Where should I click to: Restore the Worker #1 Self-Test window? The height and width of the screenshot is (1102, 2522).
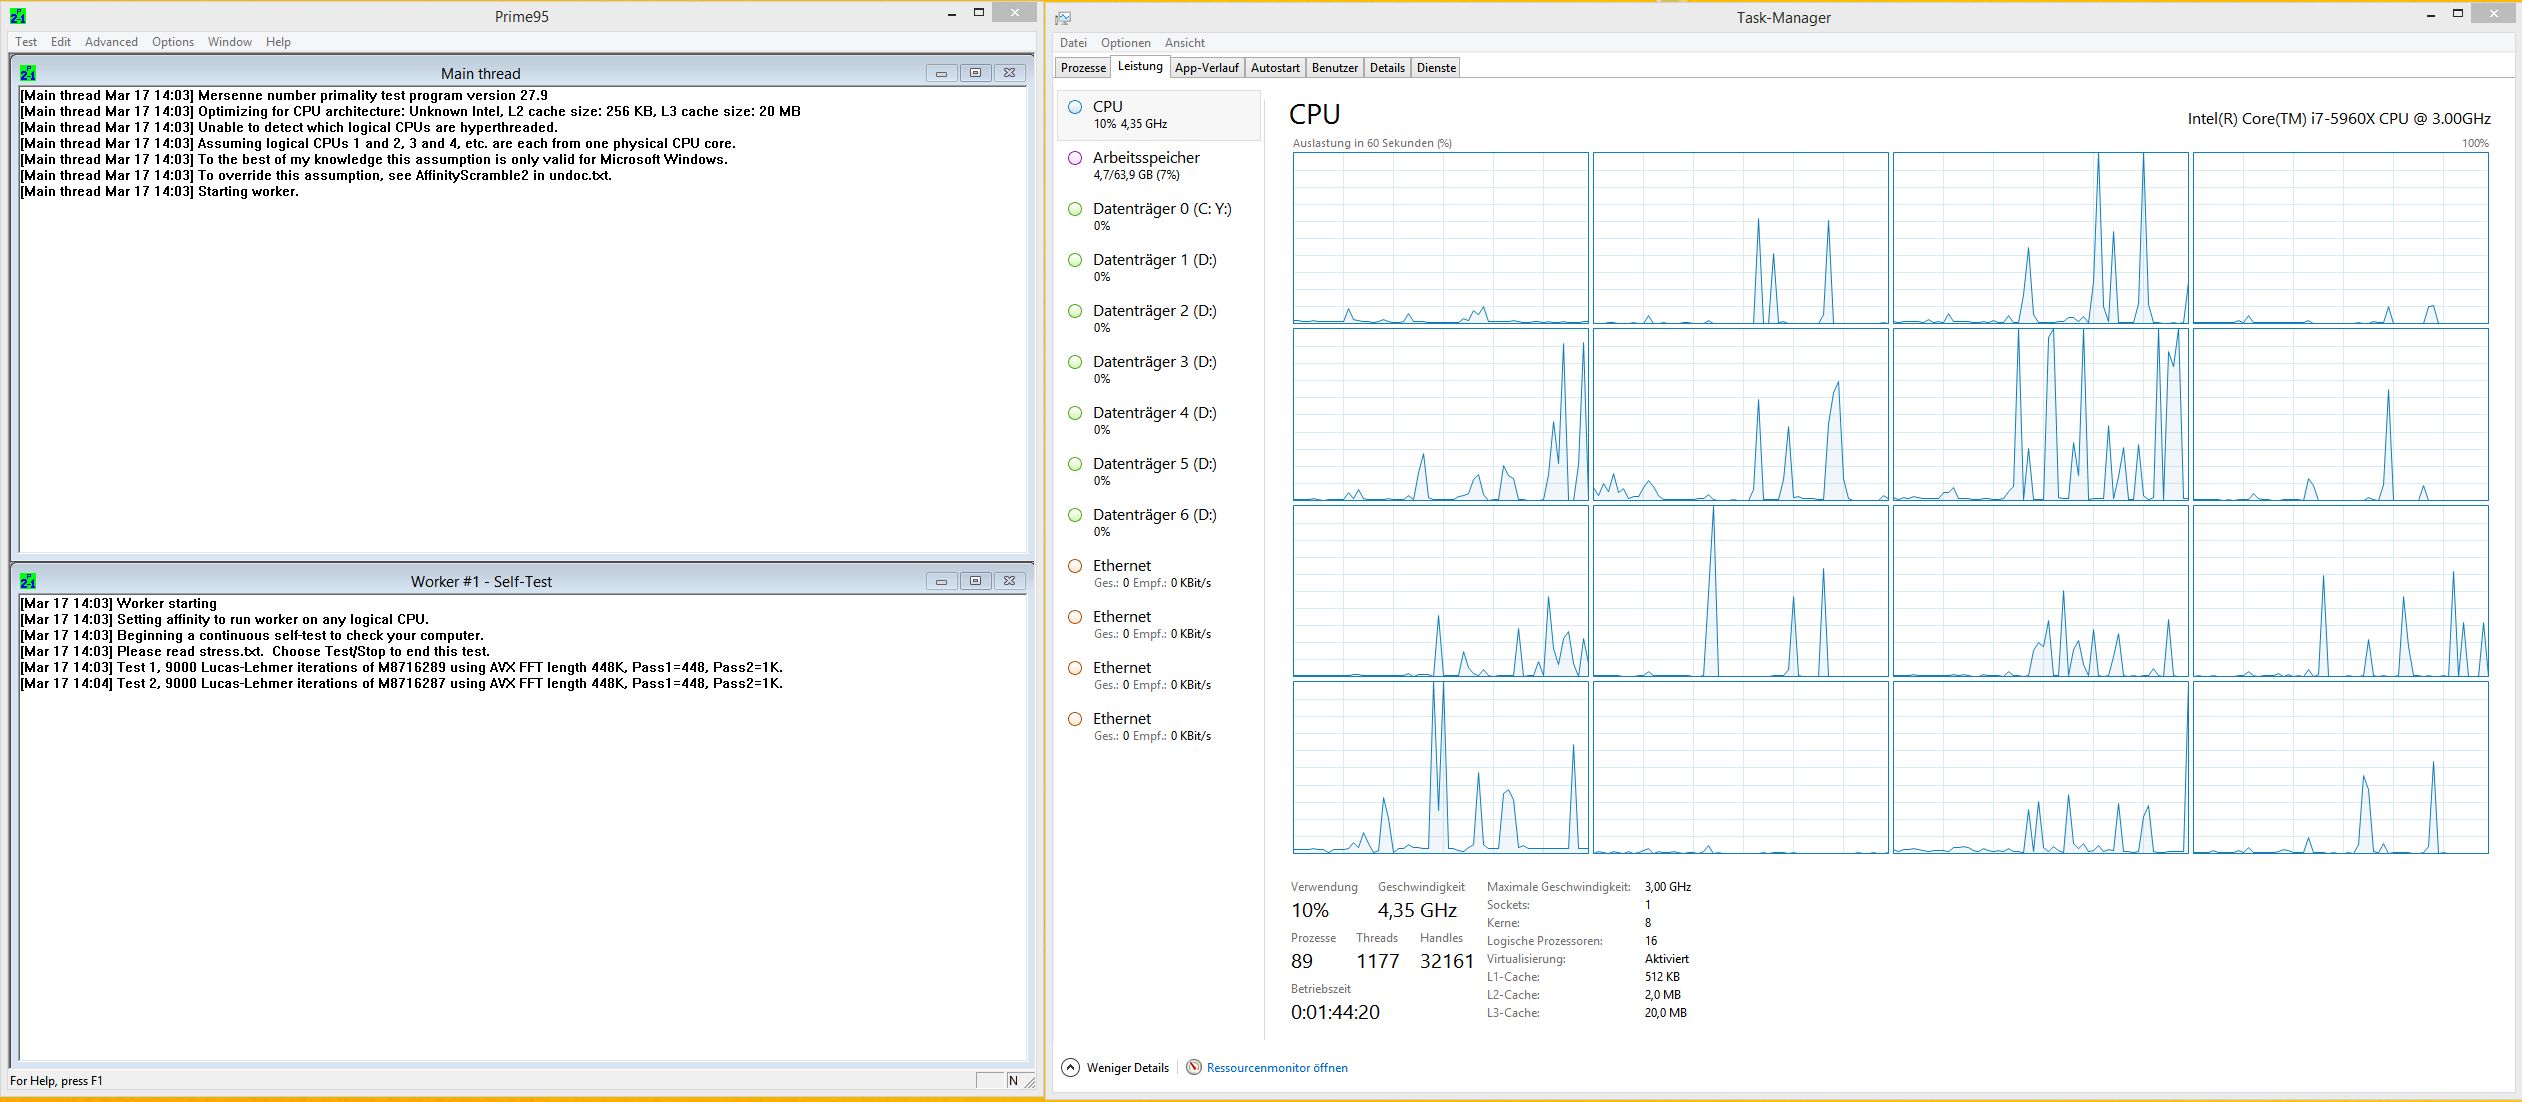coord(973,580)
